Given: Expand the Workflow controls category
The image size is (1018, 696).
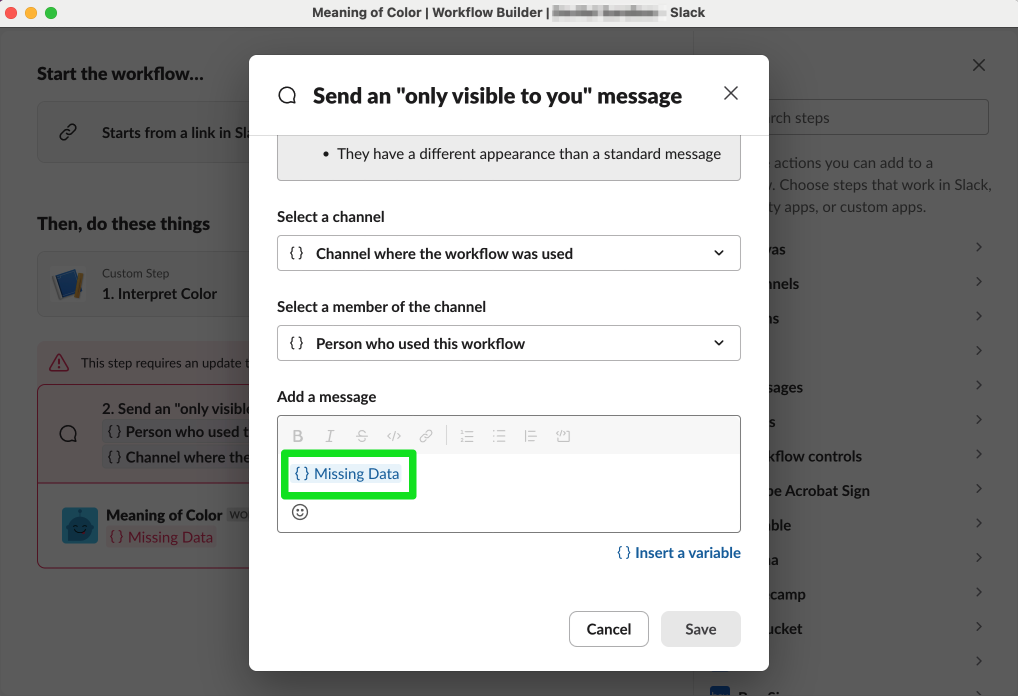Looking at the screenshot, I should pyautogui.click(x=860, y=456).
